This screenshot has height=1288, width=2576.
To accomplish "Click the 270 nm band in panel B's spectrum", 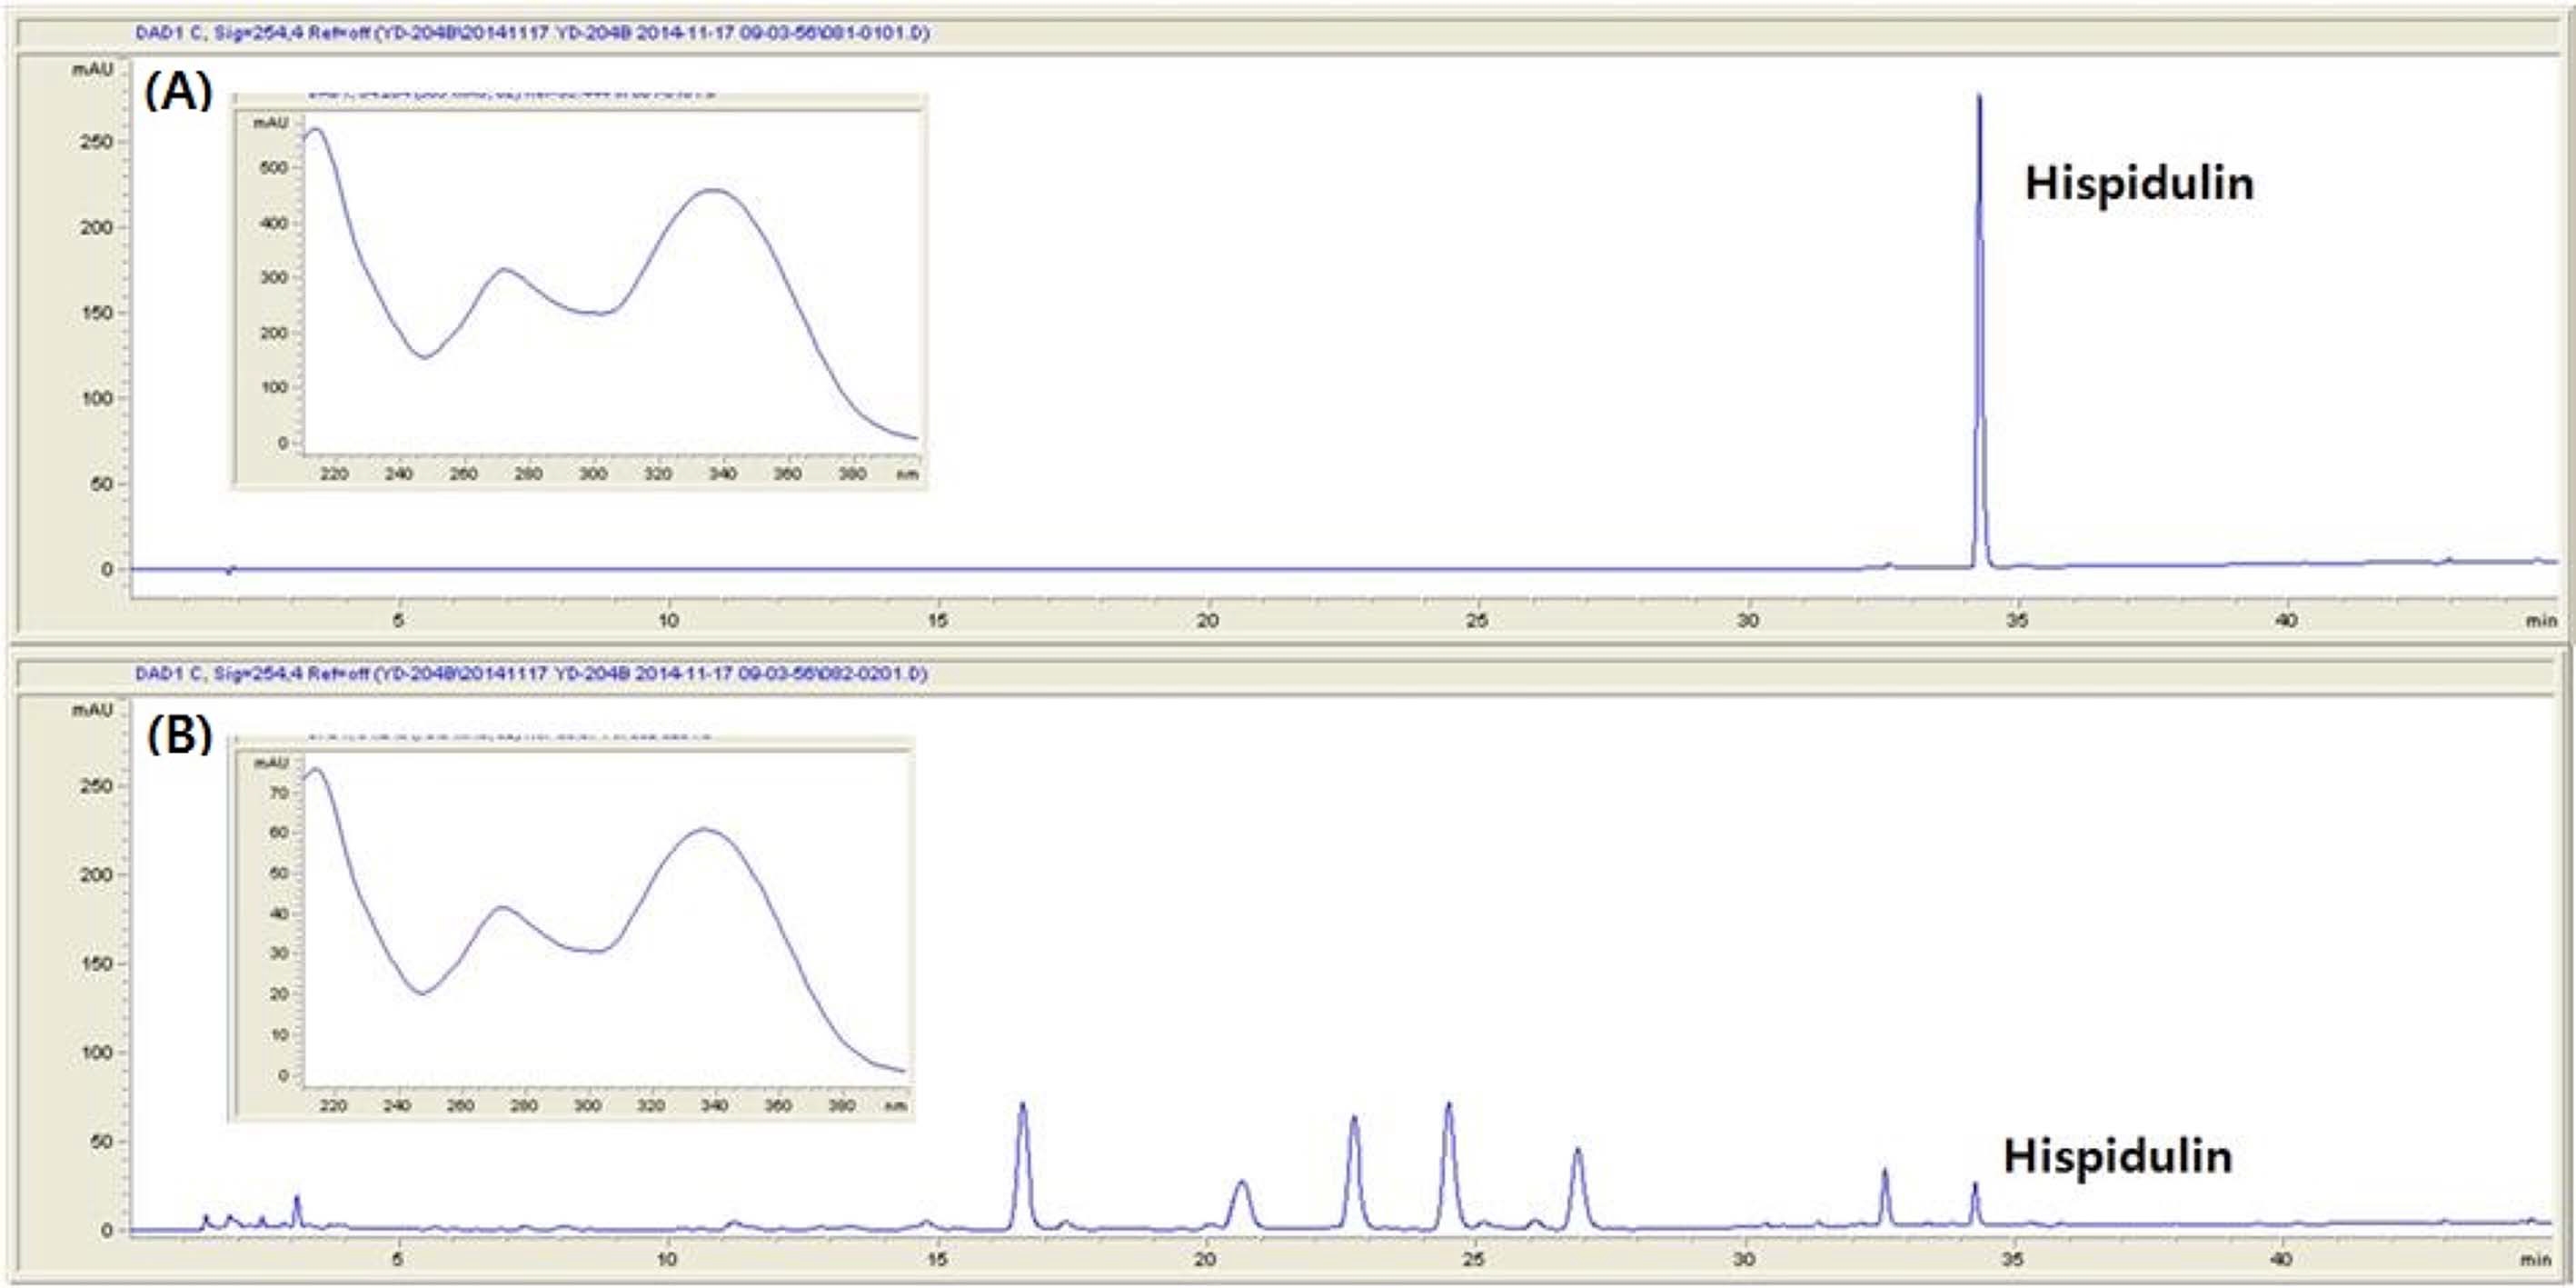I will (x=503, y=908).
